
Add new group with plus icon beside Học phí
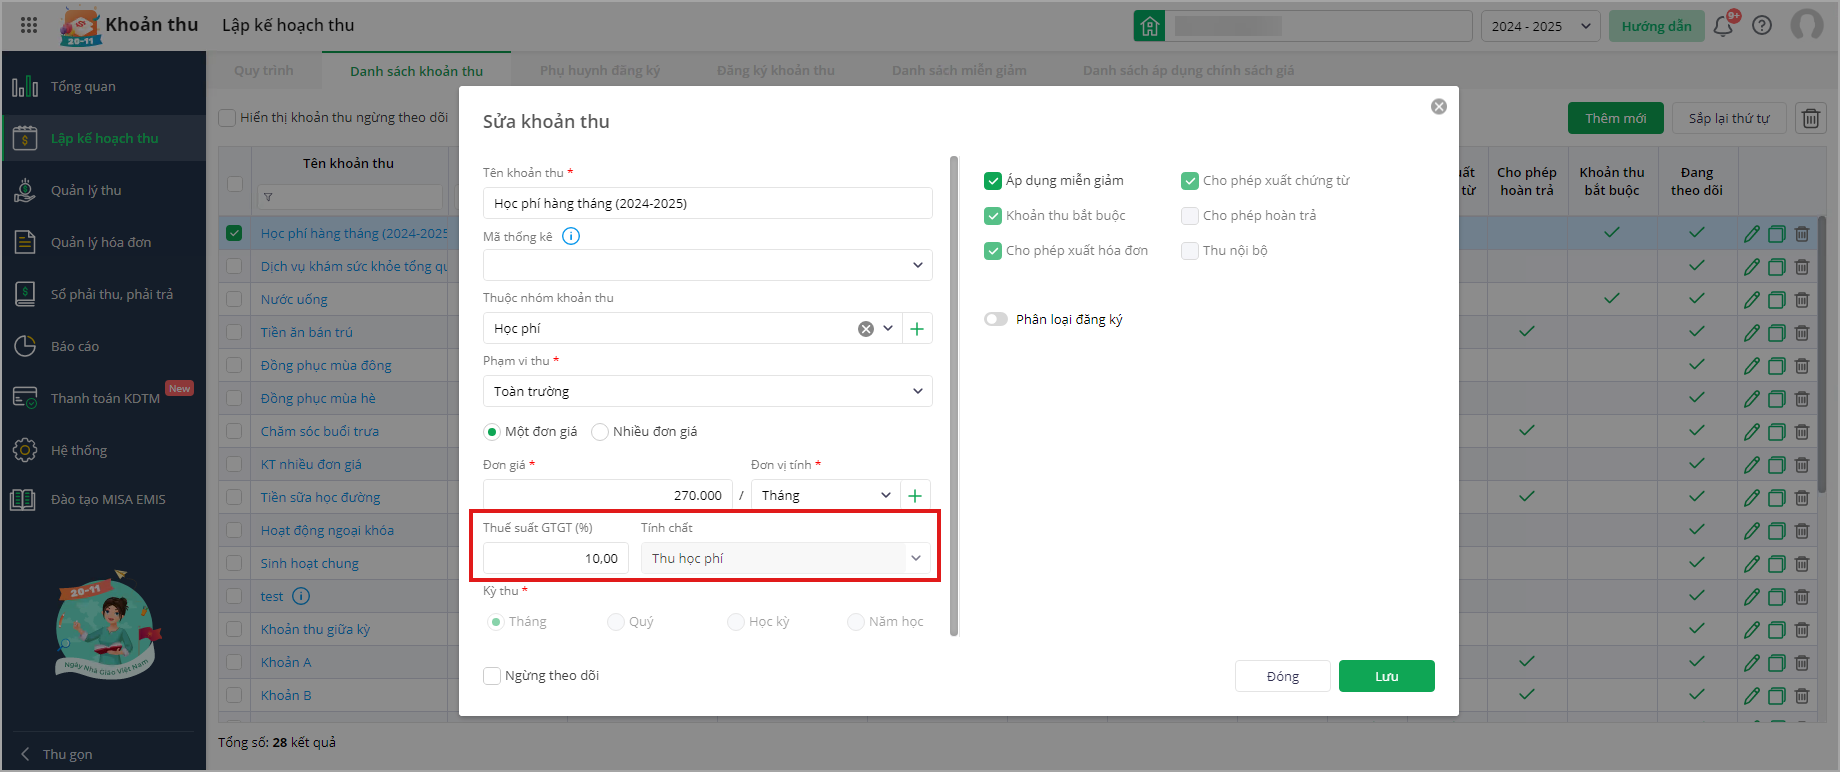click(917, 329)
